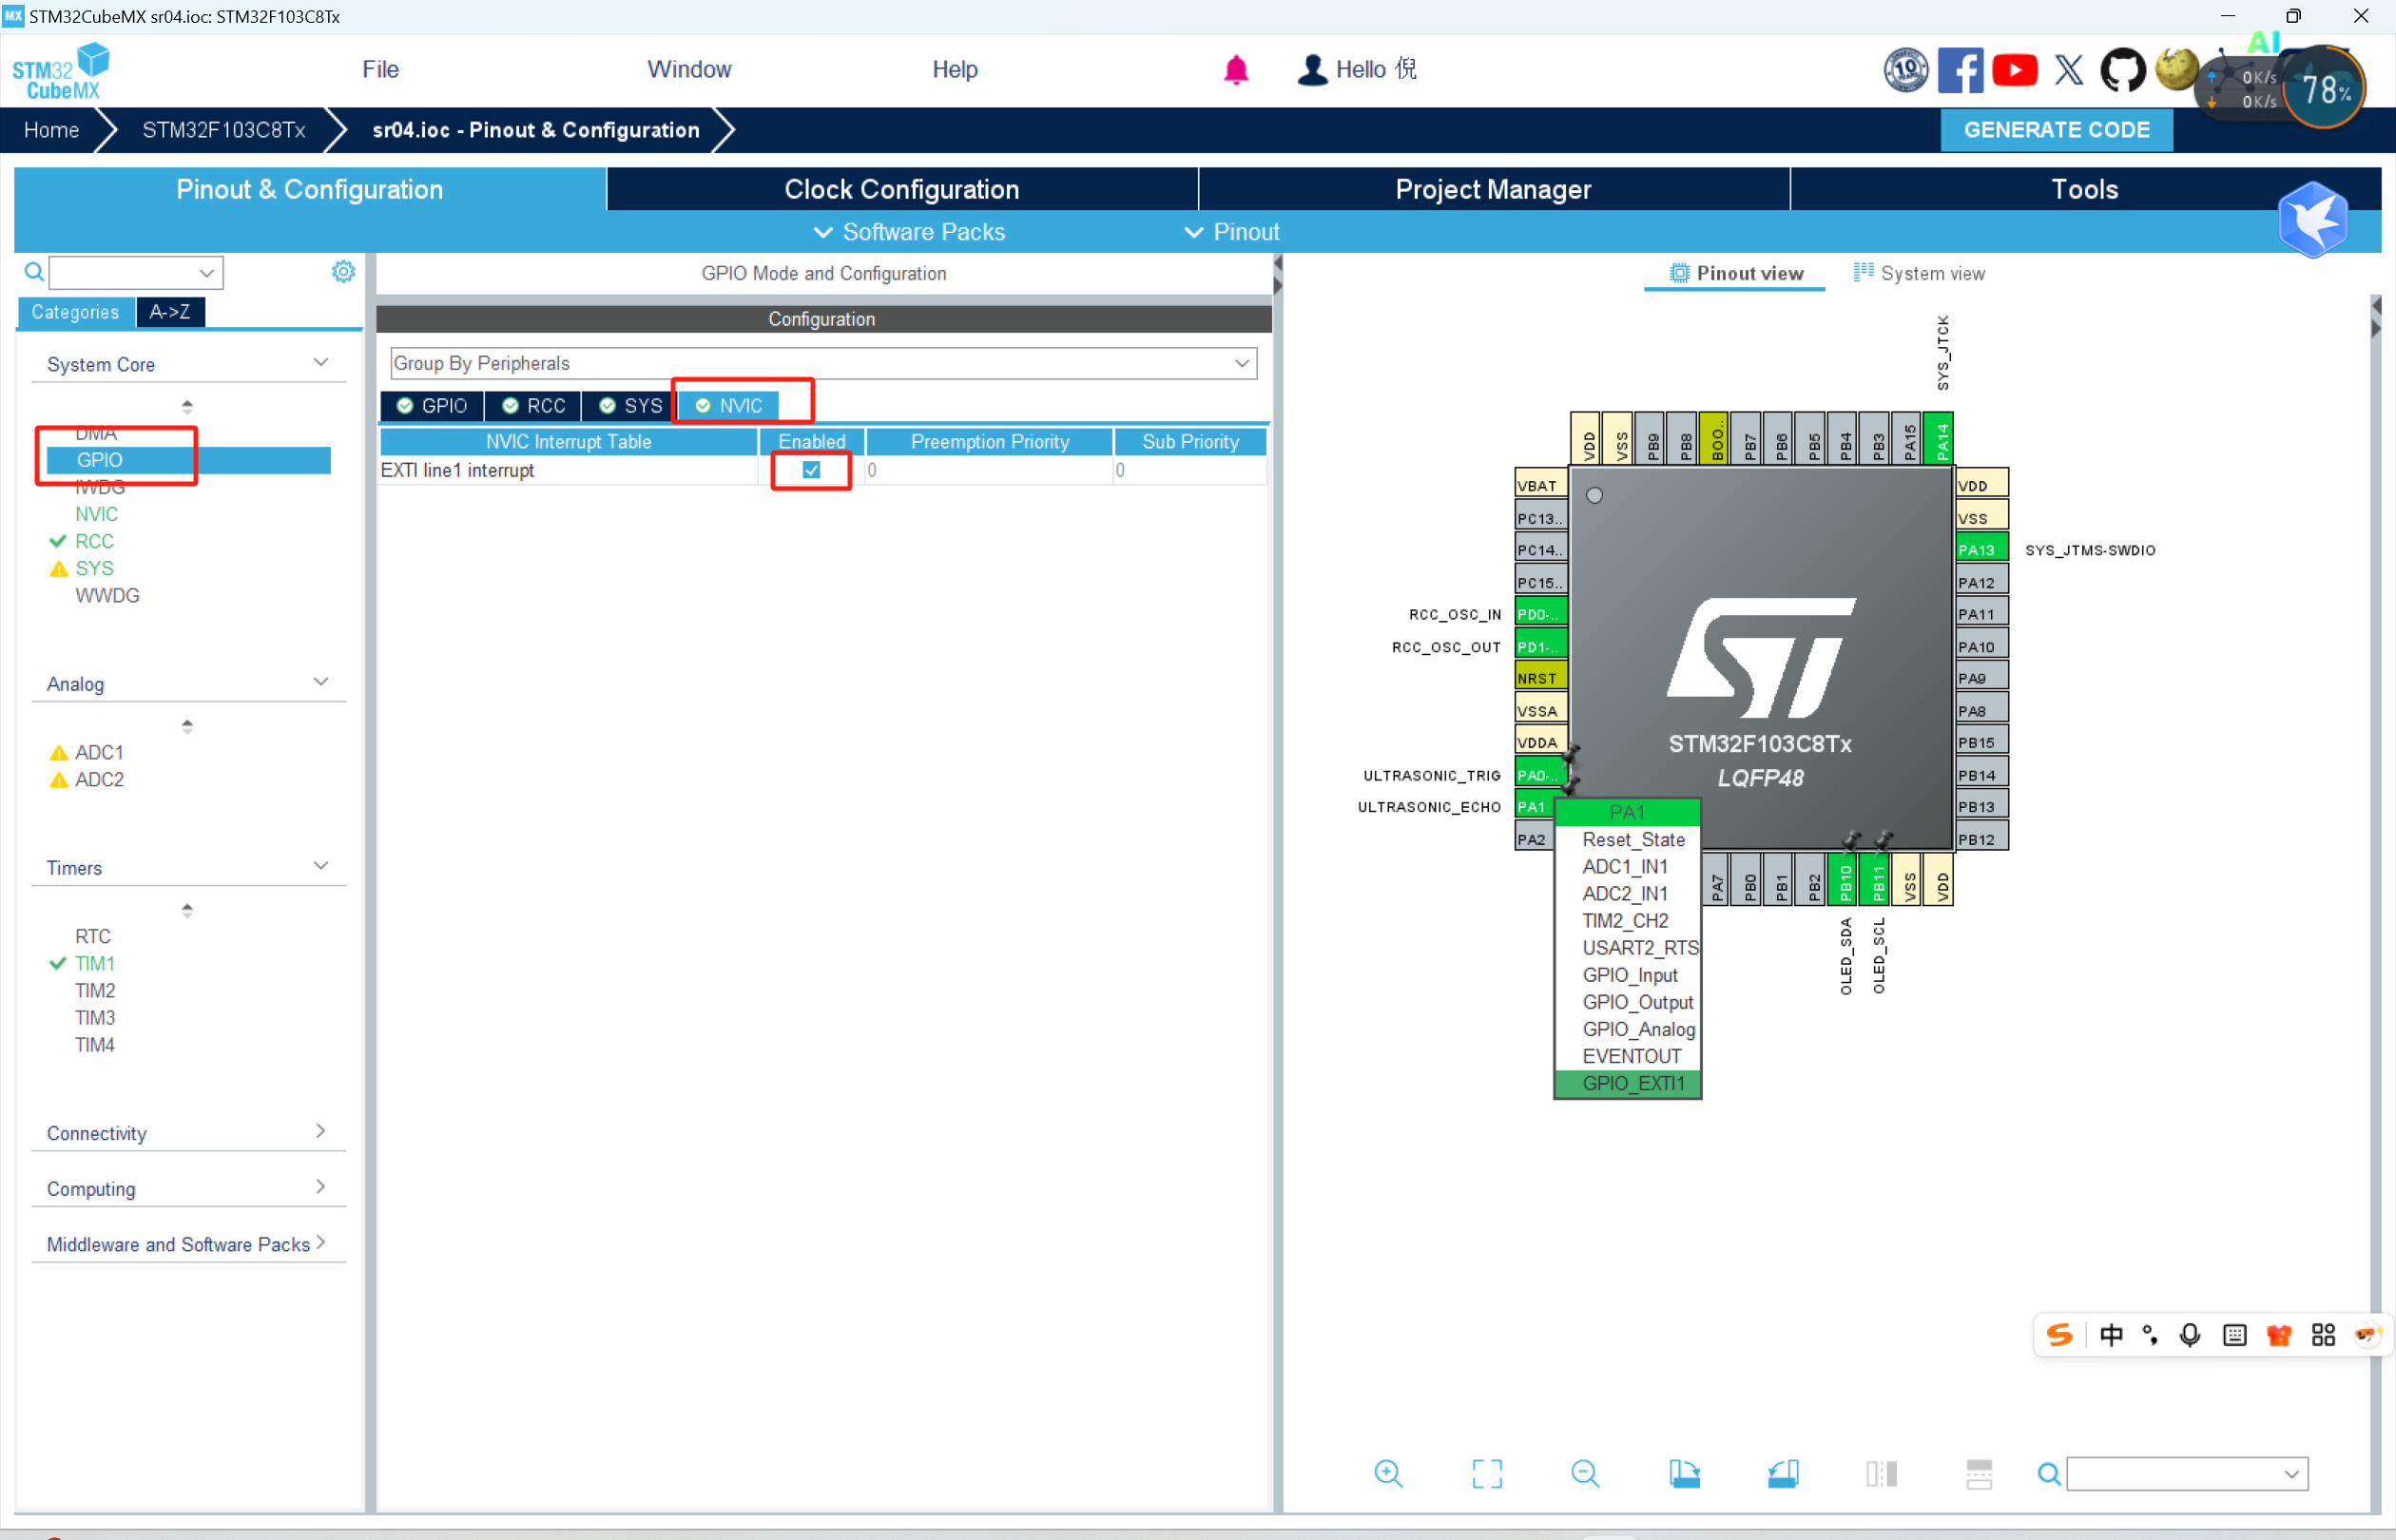Open the IME soft keyboard icon
This screenshot has width=2396, height=1540.
(2234, 1335)
